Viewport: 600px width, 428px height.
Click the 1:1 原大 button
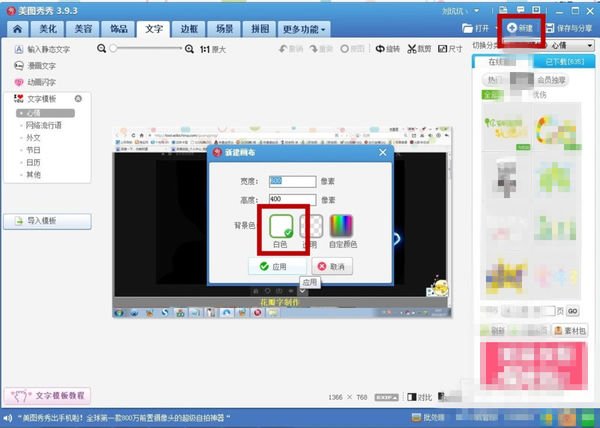tap(213, 49)
